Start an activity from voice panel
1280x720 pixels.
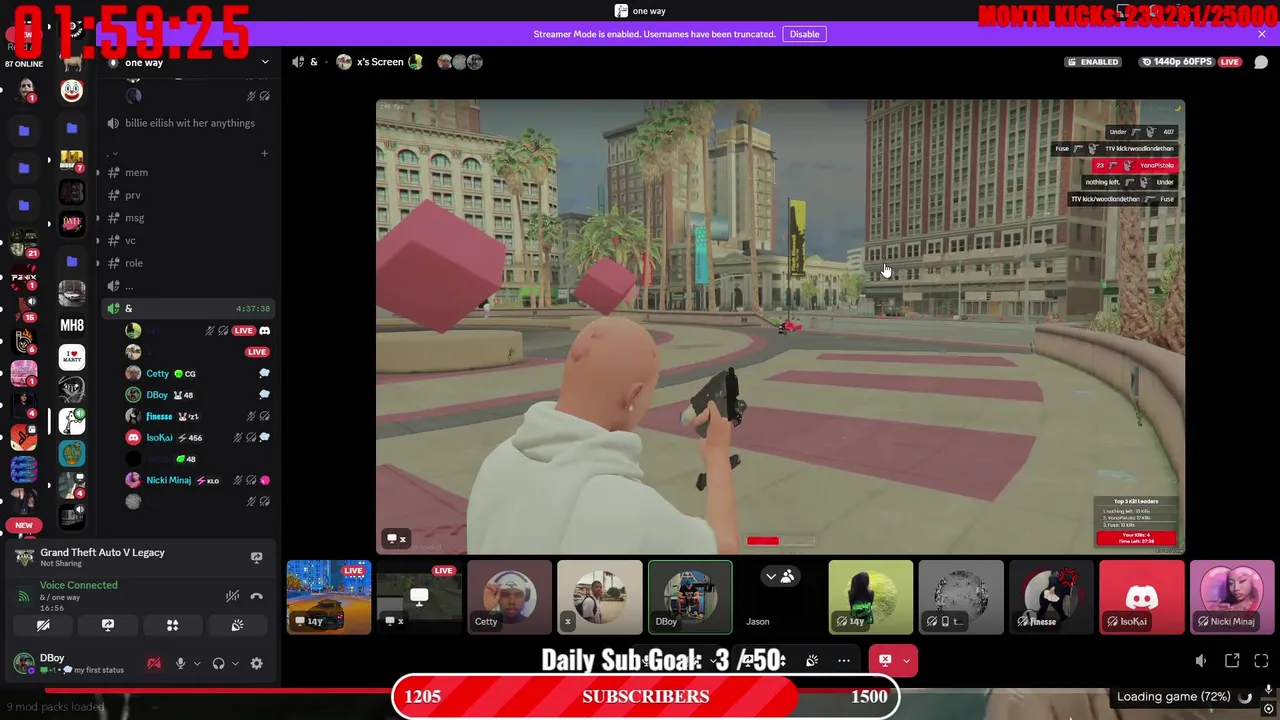[x=172, y=626]
